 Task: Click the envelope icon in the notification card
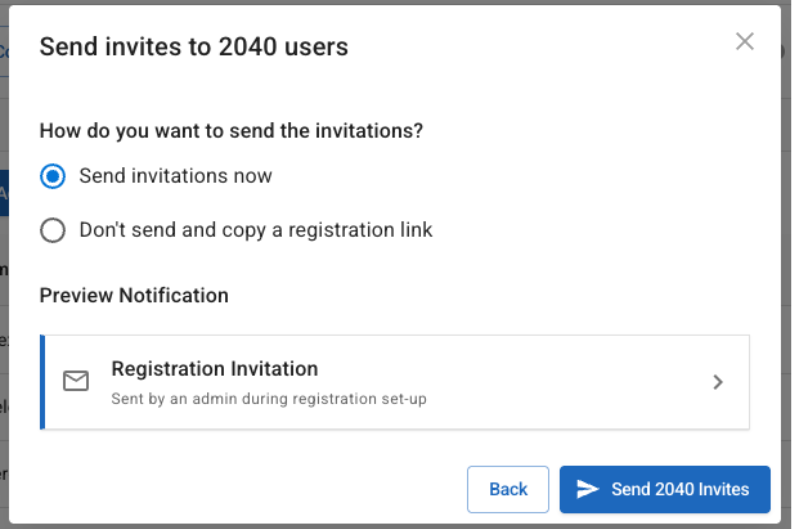pyautogui.click(x=76, y=381)
